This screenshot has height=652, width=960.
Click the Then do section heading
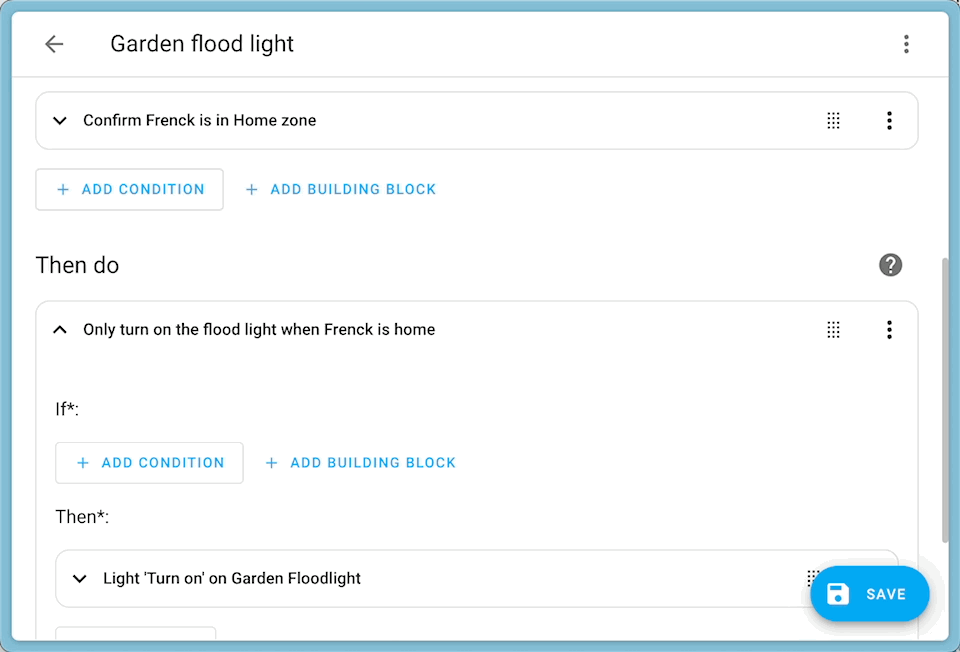click(x=77, y=265)
